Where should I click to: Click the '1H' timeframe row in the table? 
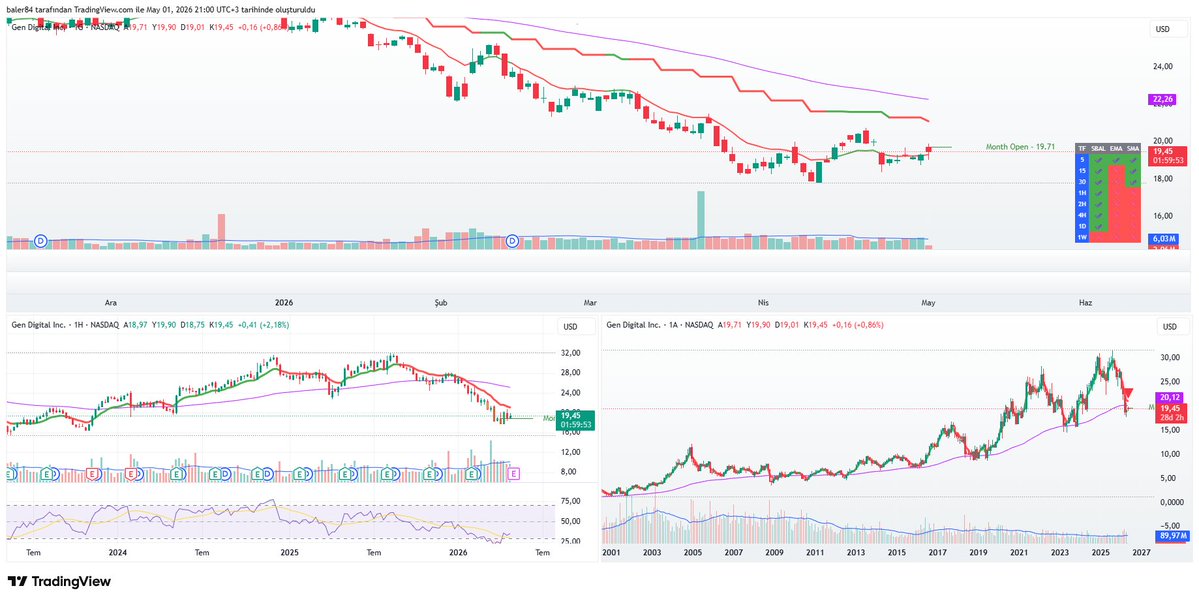point(1081,193)
